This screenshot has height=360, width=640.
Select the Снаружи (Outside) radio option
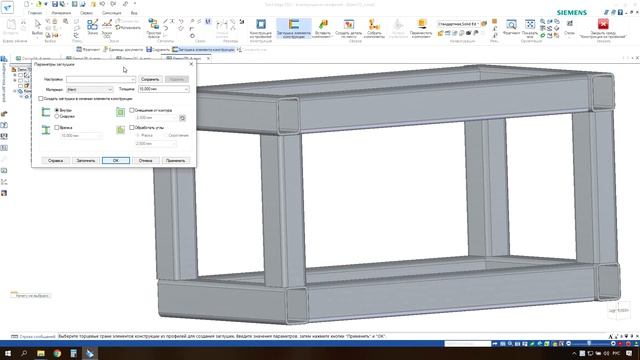(57, 116)
